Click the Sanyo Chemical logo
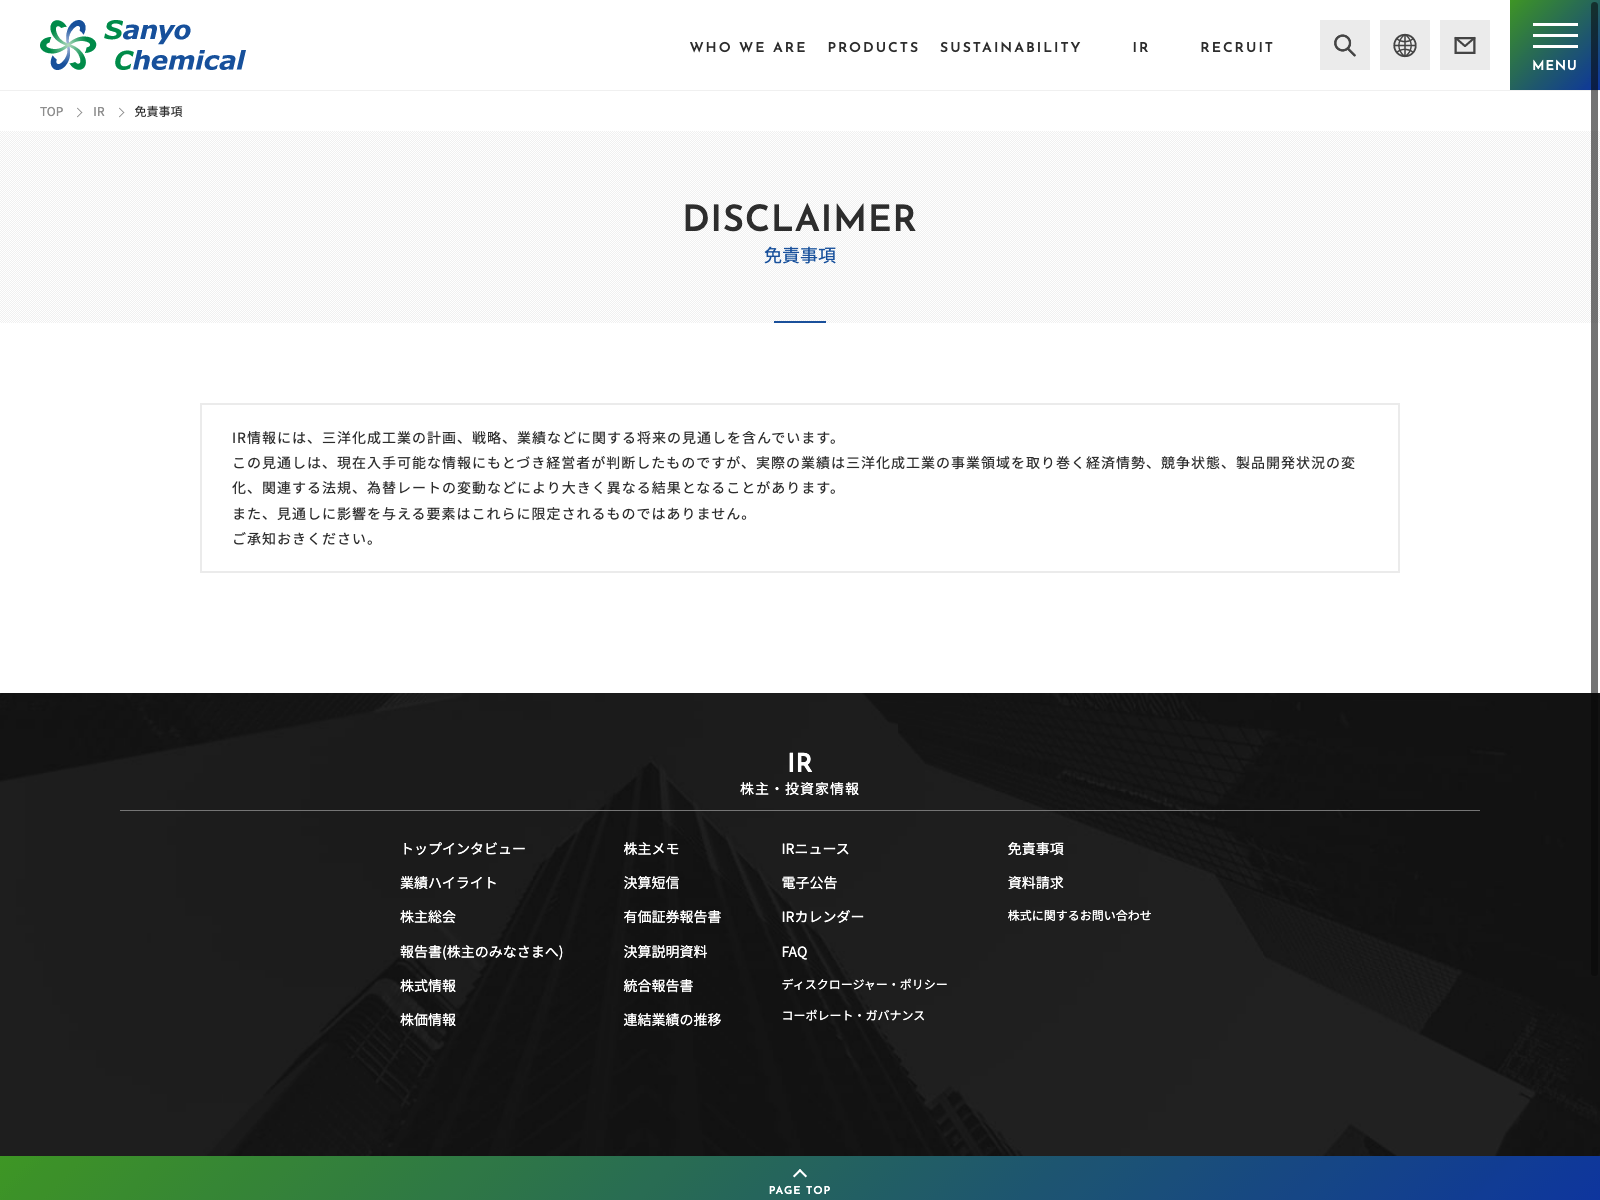1600x1200 pixels. point(143,46)
